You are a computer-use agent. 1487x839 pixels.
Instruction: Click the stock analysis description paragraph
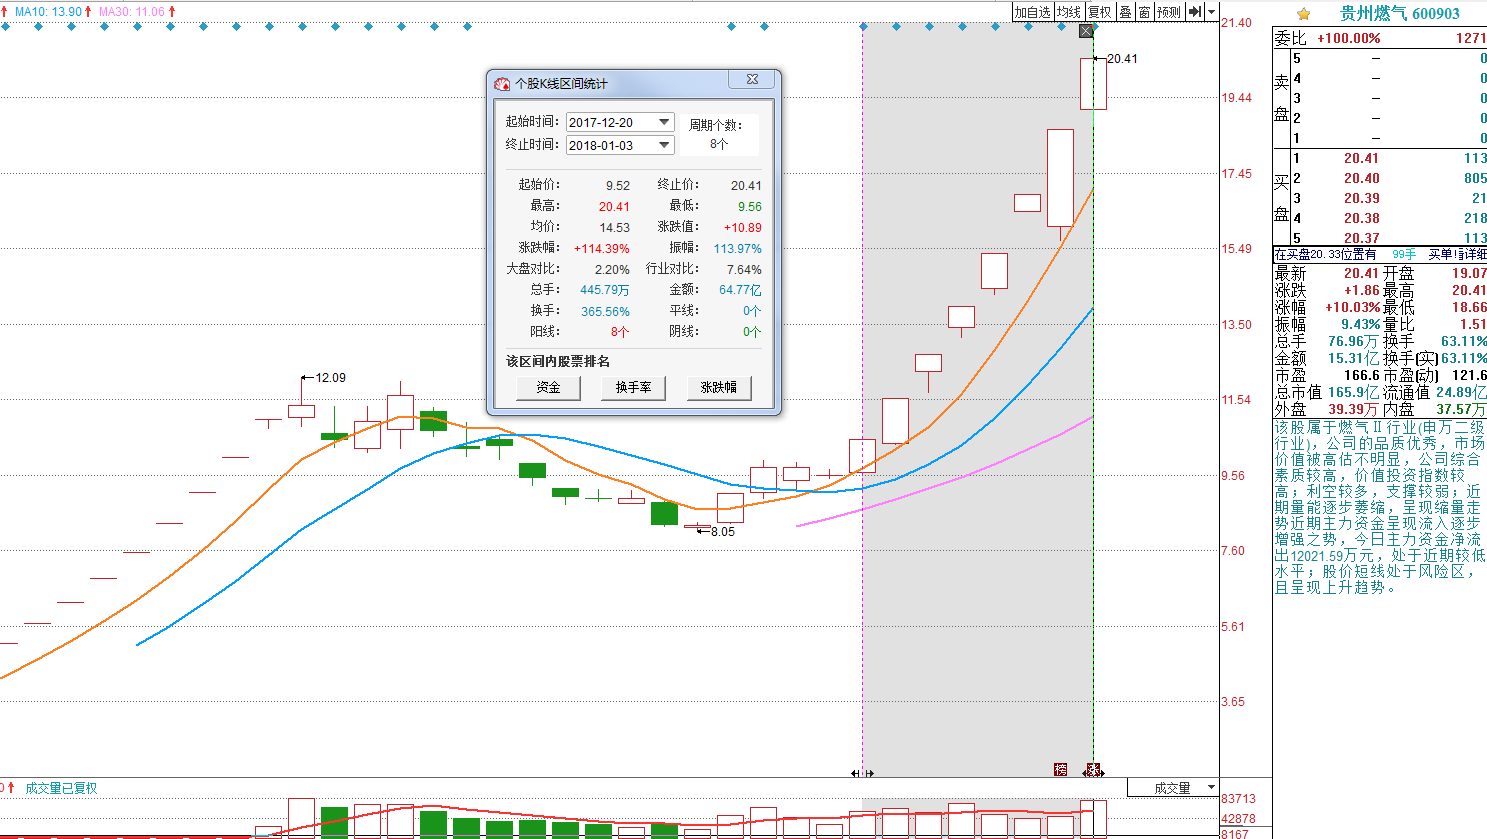1379,507
